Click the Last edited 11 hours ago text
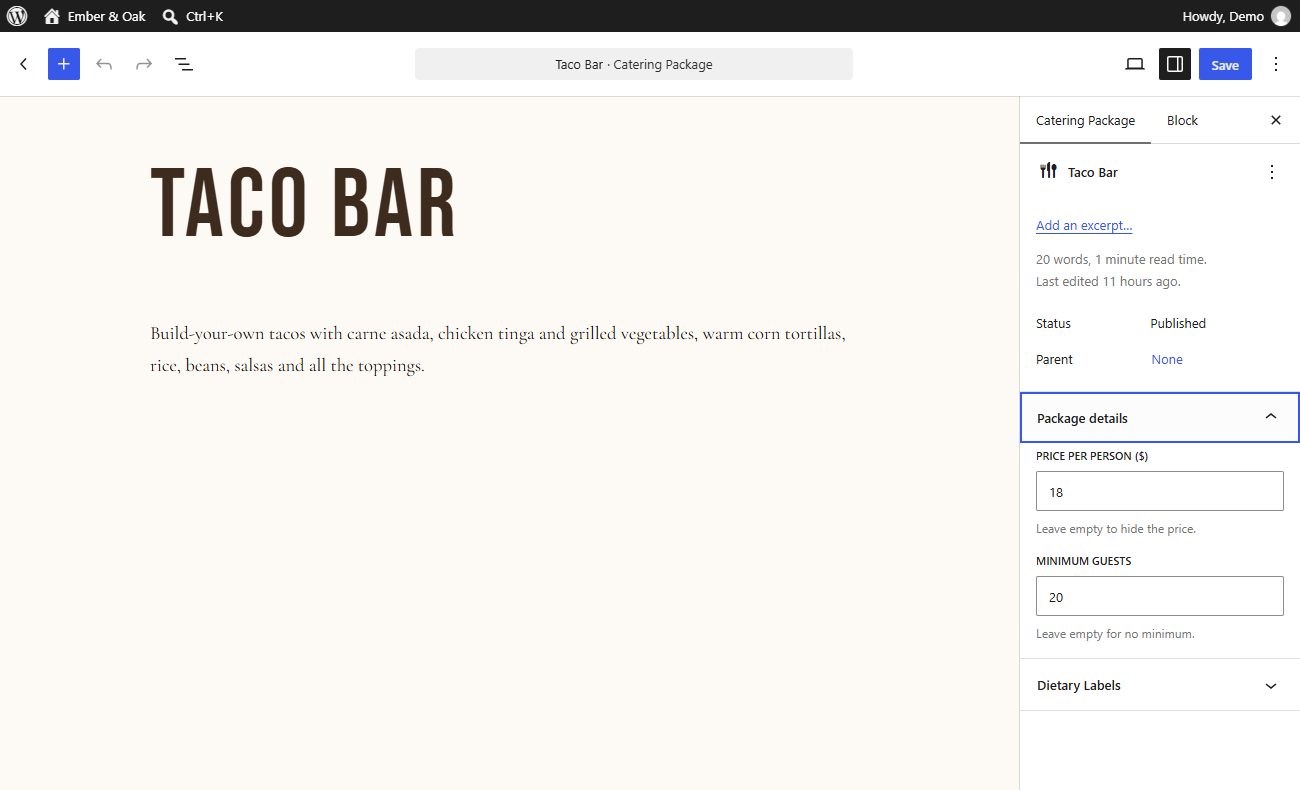Screen dimensions: 1300x790 (x=1108, y=281)
